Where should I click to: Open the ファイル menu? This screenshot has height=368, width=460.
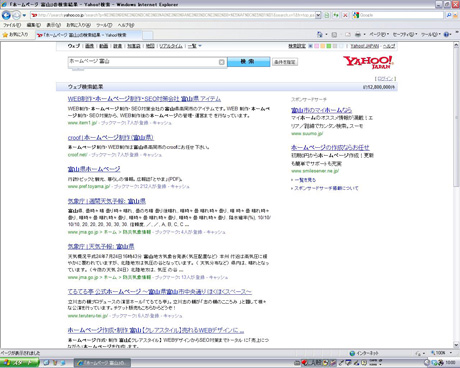pos(12,25)
